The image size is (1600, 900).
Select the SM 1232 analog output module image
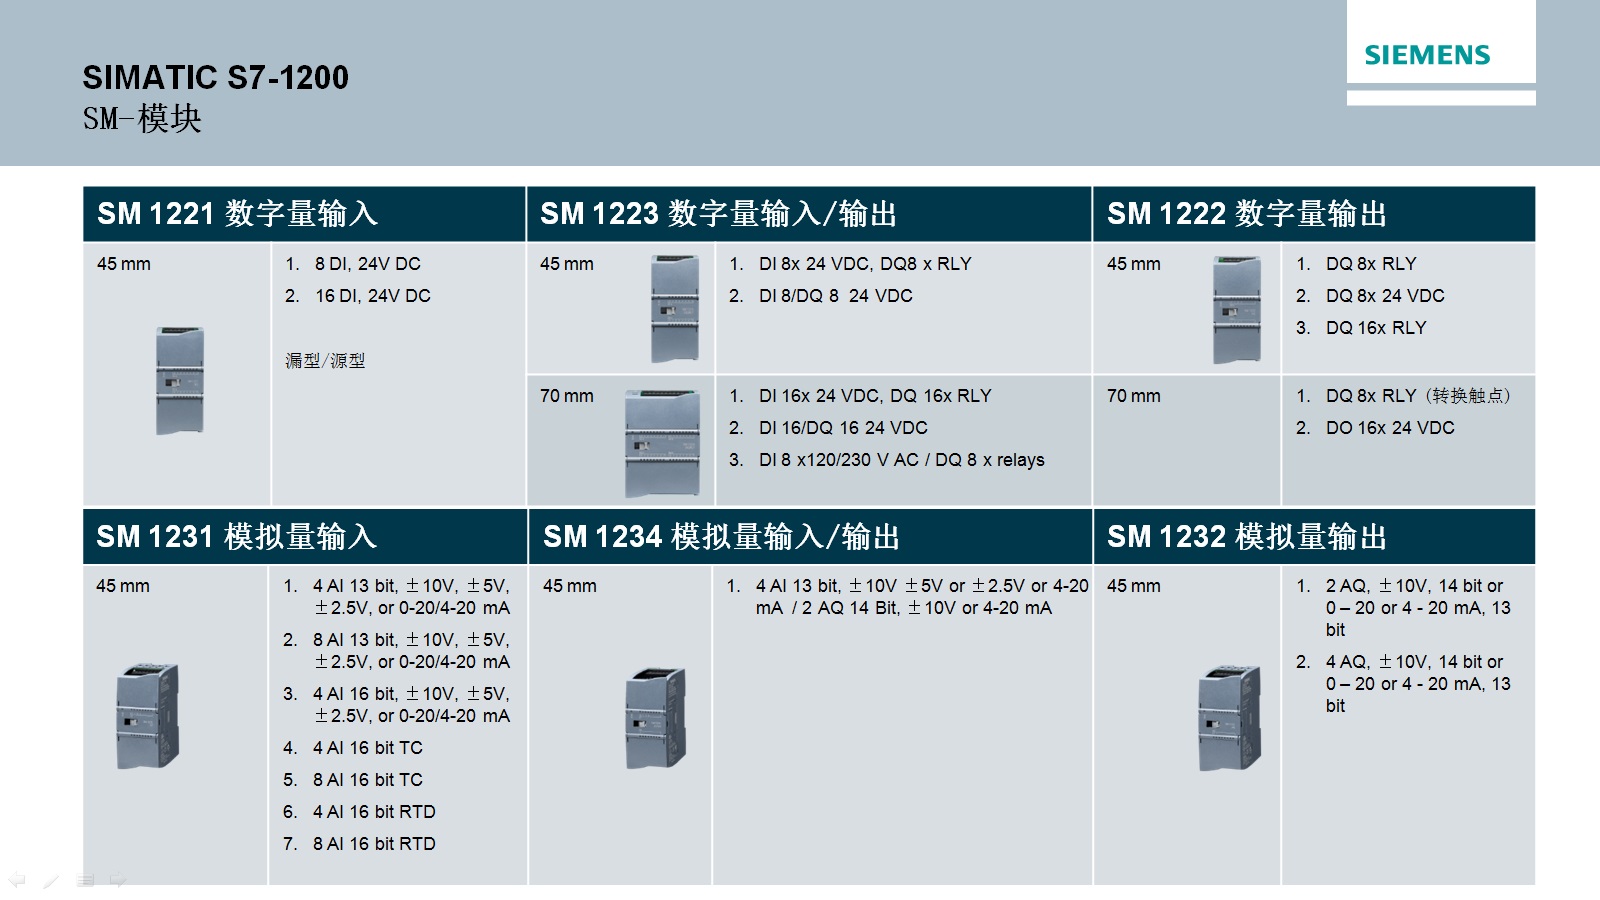(1230, 718)
